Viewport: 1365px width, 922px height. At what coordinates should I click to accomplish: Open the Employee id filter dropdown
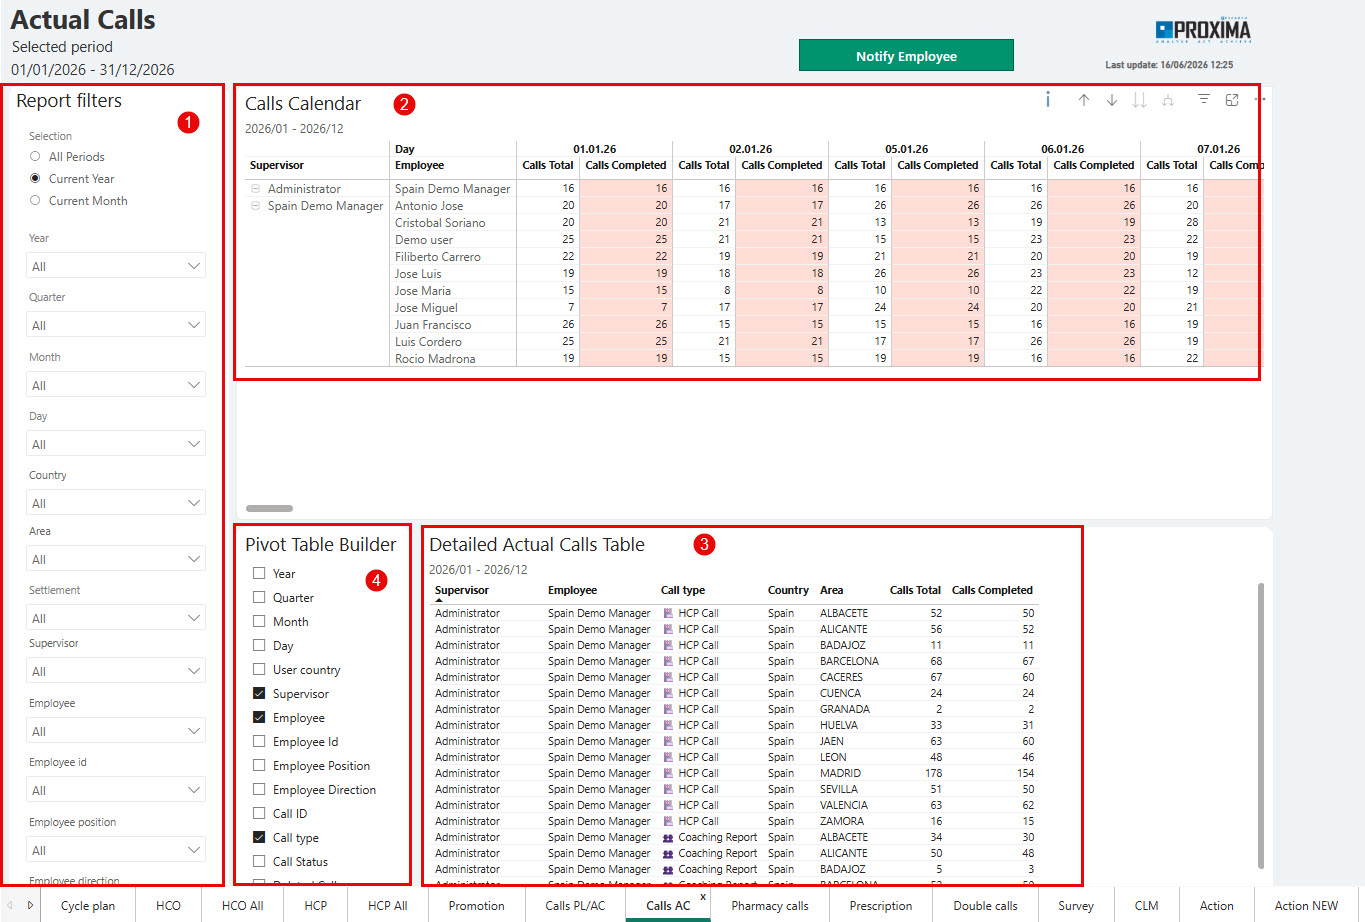tap(116, 790)
